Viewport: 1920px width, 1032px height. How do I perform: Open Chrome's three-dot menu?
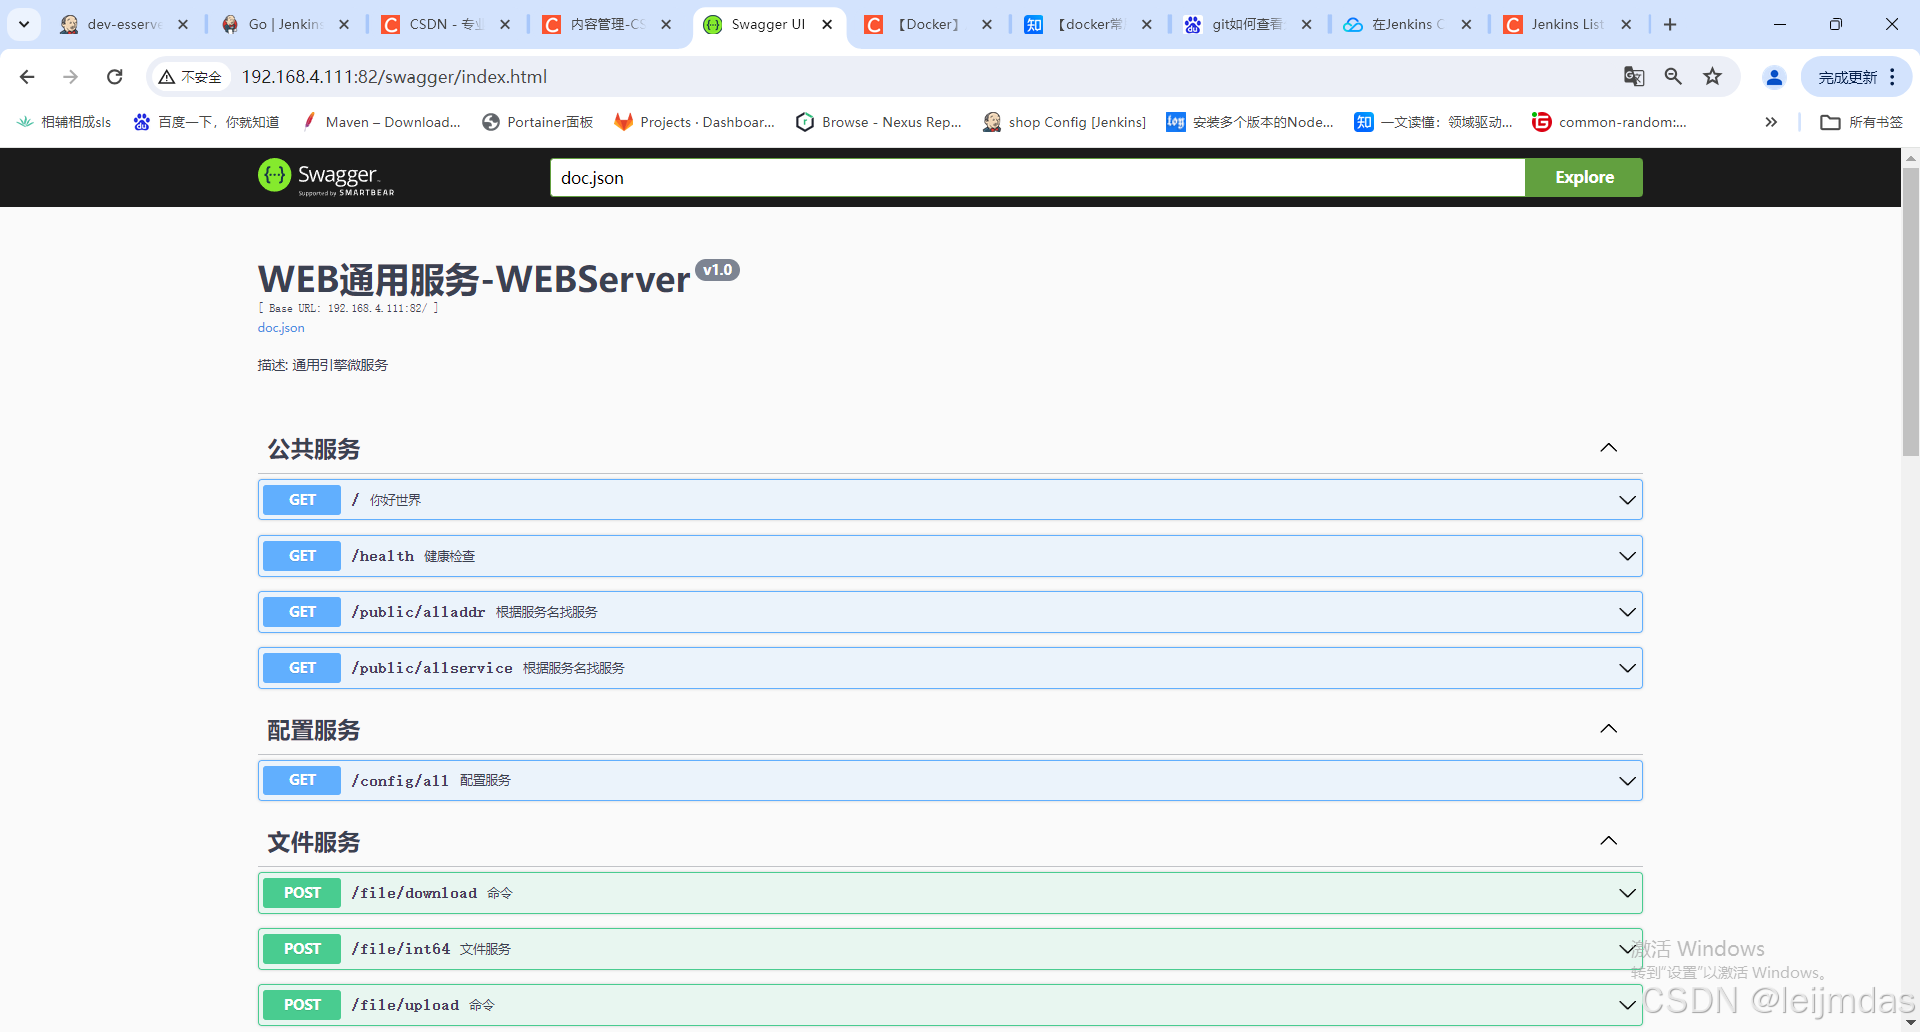click(1892, 76)
